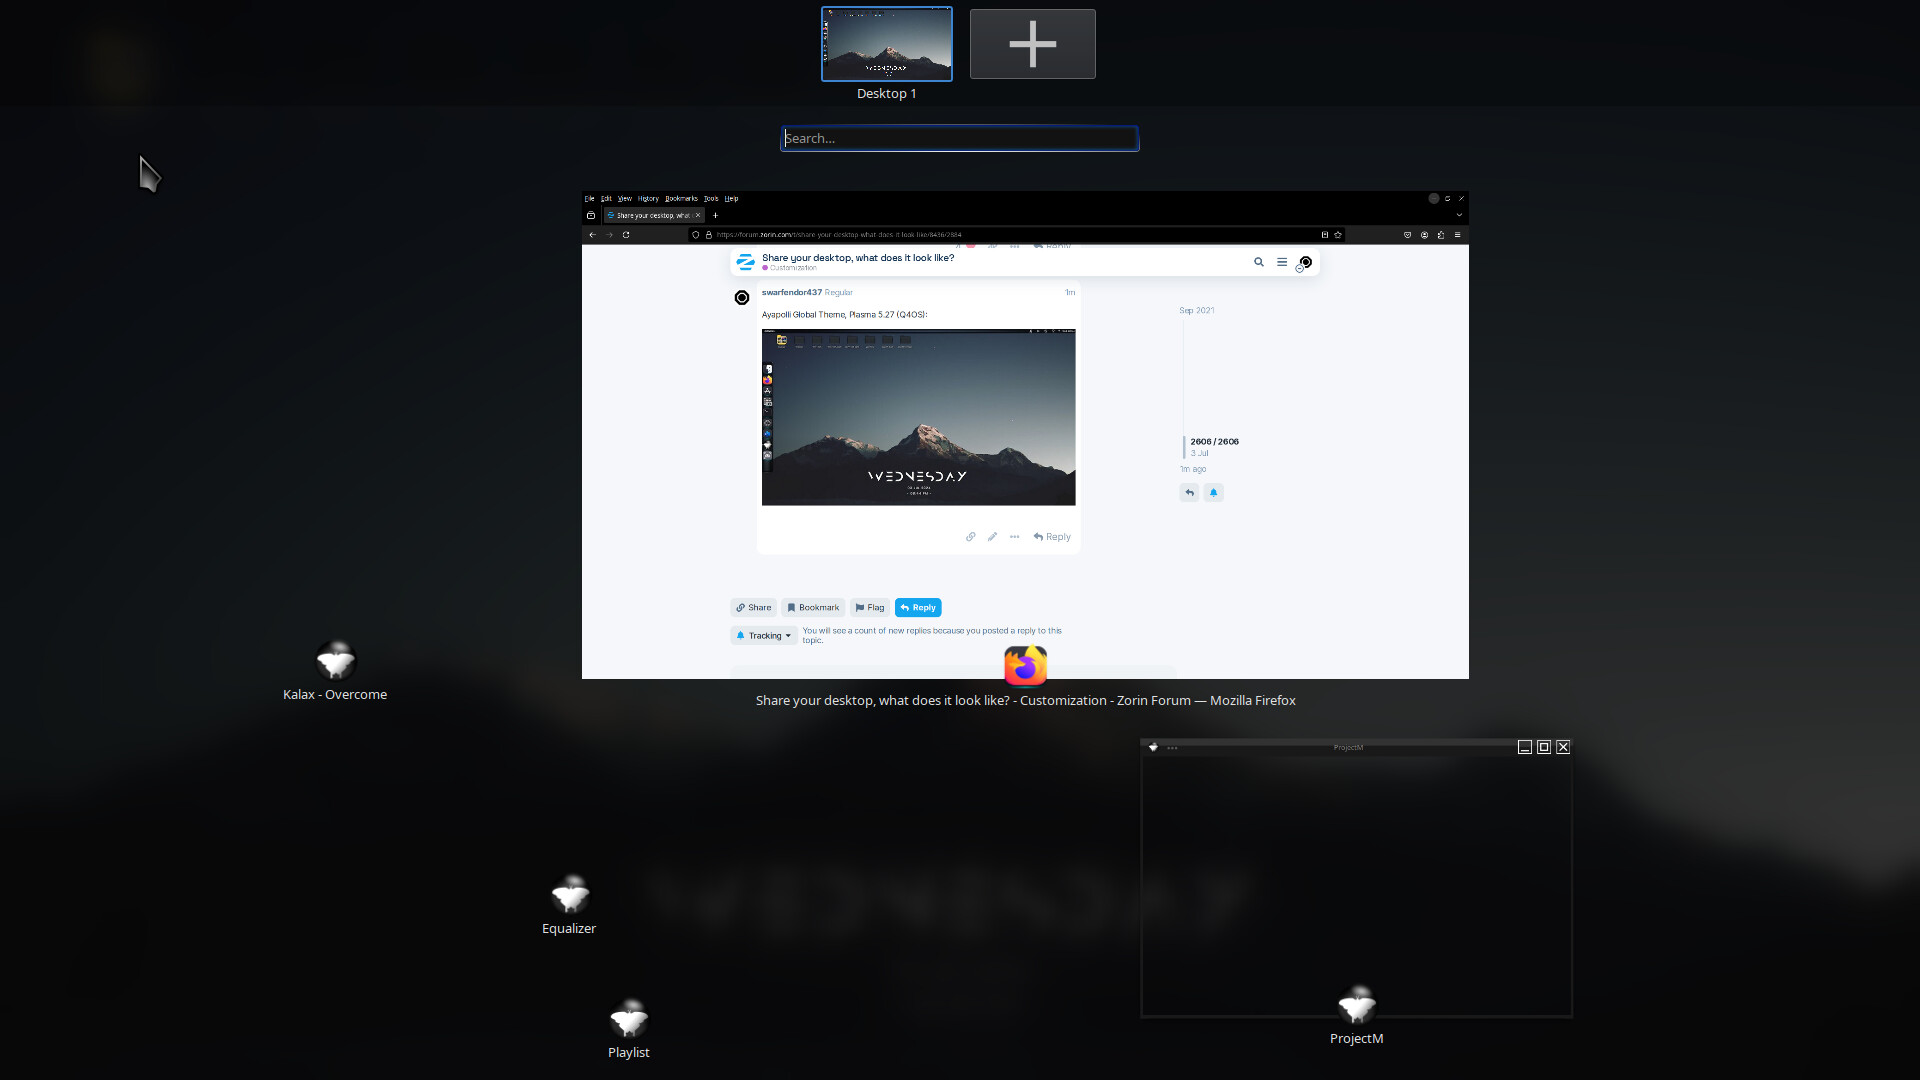Image resolution: width=1920 pixels, height=1080 pixels.
Task: Focus the overview Search field
Action: tap(959, 139)
